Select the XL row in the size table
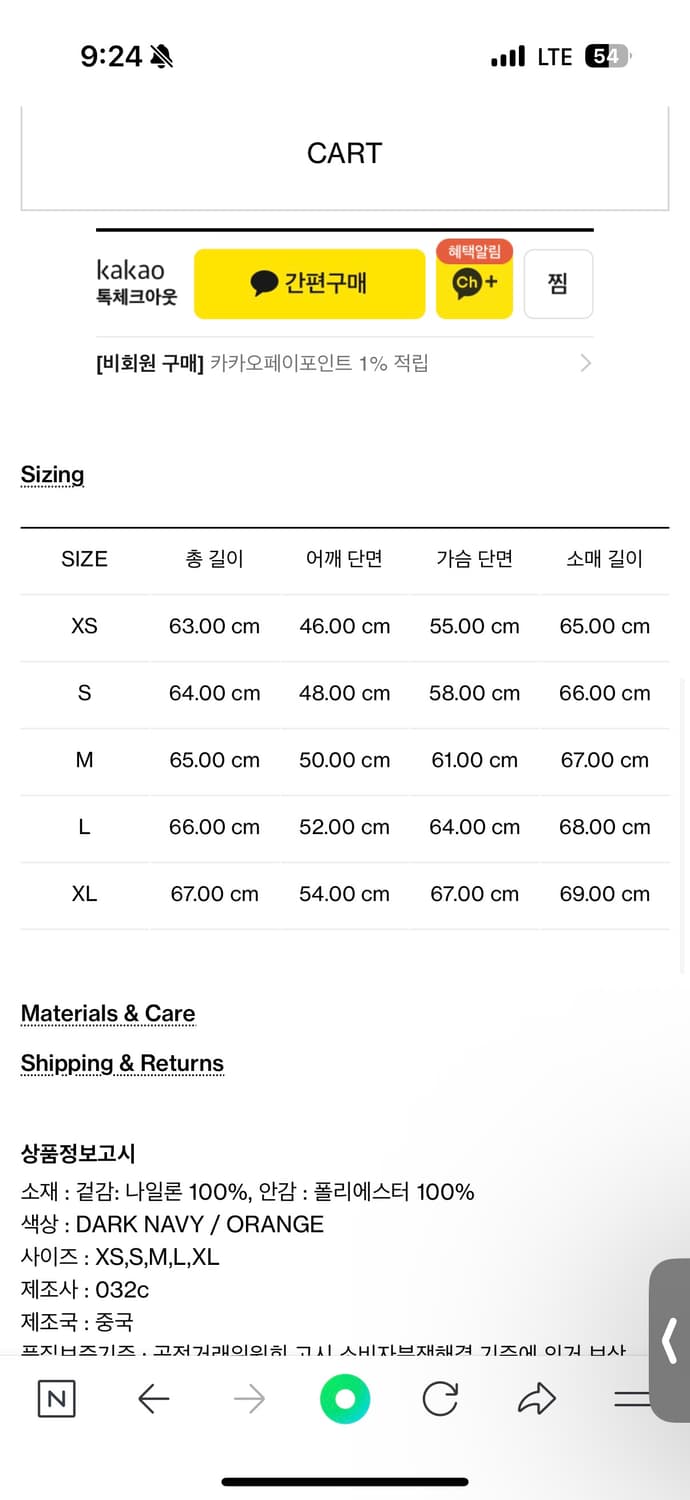Image resolution: width=690 pixels, height=1500 pixels. pos(344,893)
